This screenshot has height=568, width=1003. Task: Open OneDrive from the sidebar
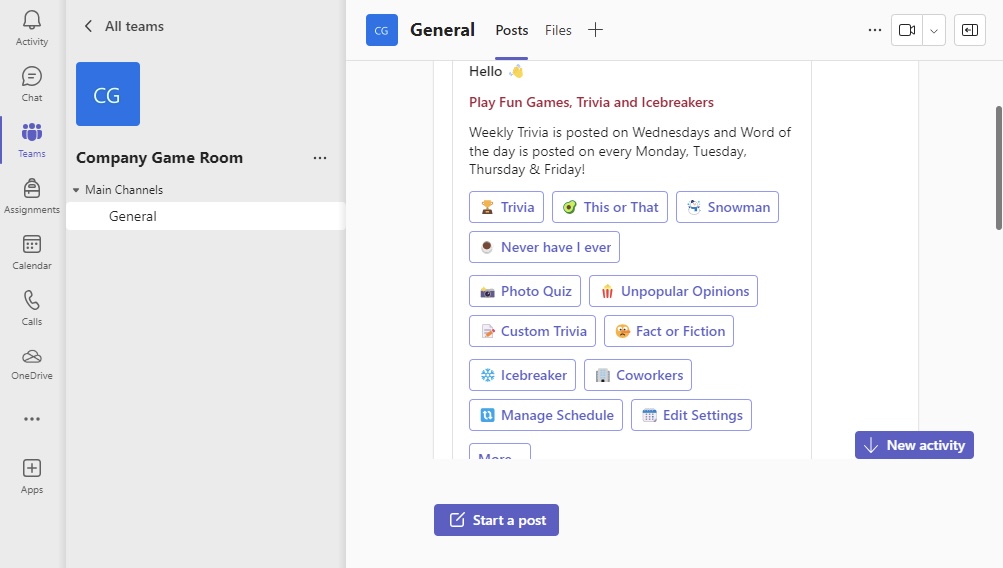31,365
